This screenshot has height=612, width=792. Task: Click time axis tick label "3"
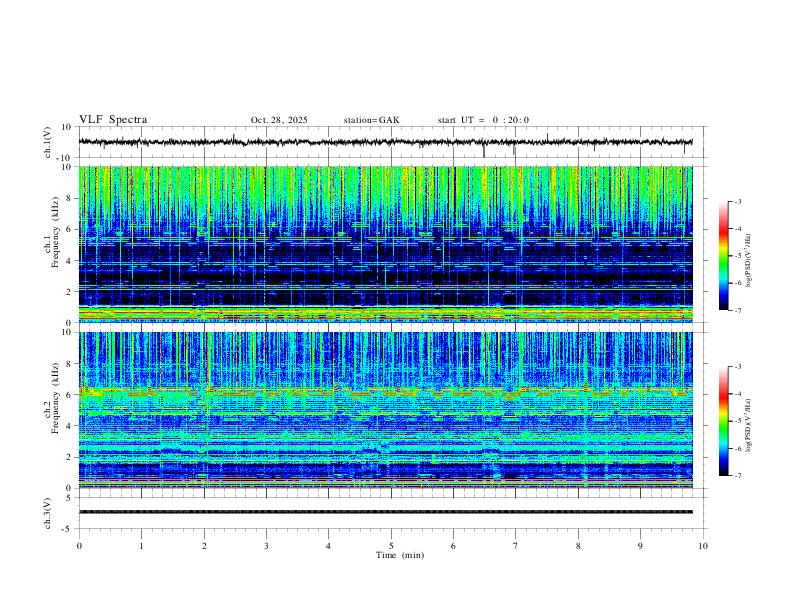266,546
